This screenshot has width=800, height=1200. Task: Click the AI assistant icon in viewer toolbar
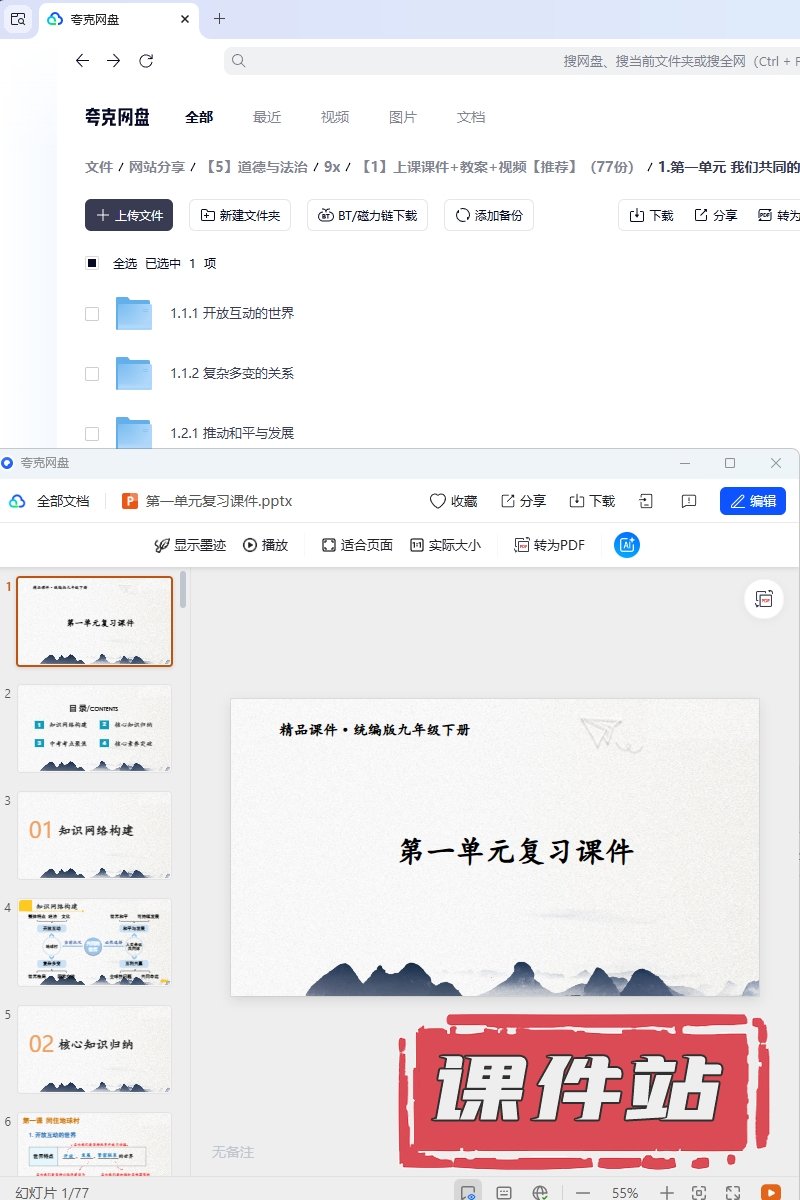[x=627, y=545]
